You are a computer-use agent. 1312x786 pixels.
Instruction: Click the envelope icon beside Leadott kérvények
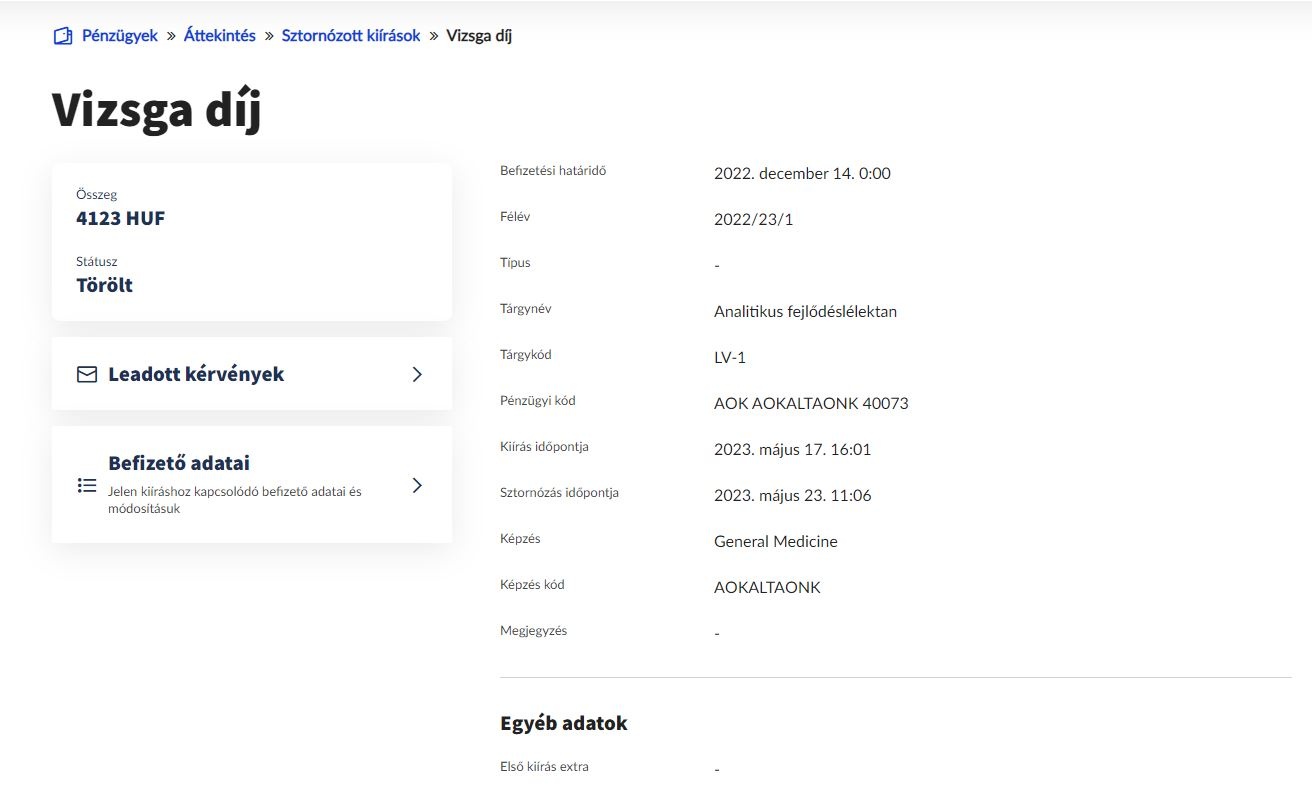87,374
